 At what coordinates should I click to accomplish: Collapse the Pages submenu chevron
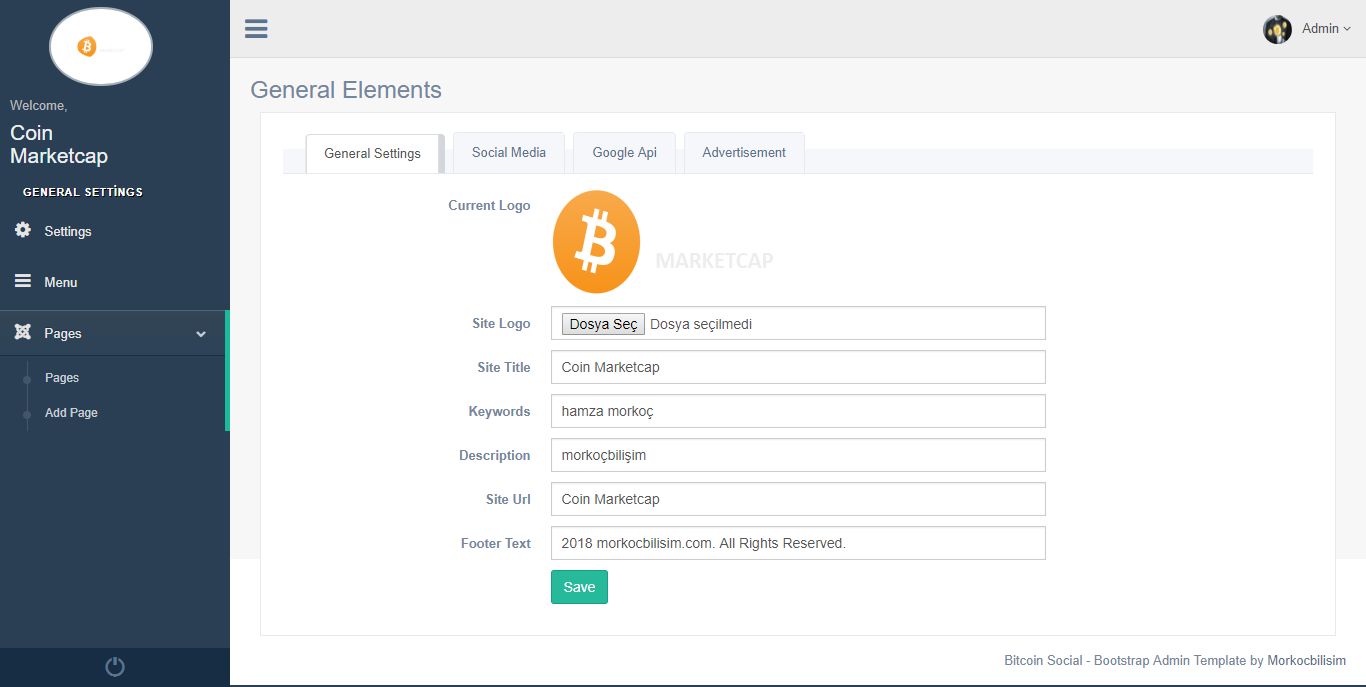[x=201, y=334]
